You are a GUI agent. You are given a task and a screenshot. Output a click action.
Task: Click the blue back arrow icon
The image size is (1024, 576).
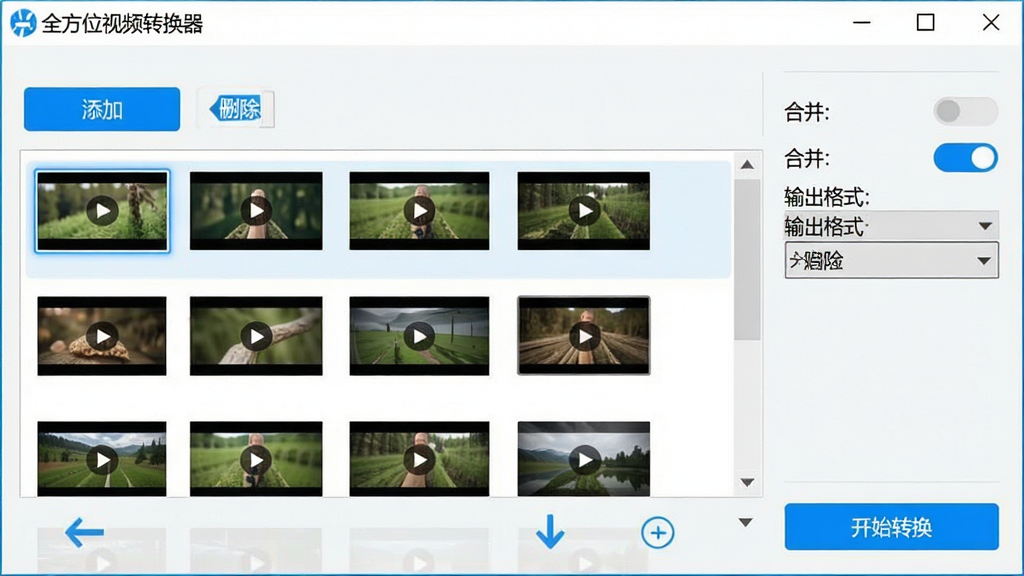click(84, 532)
